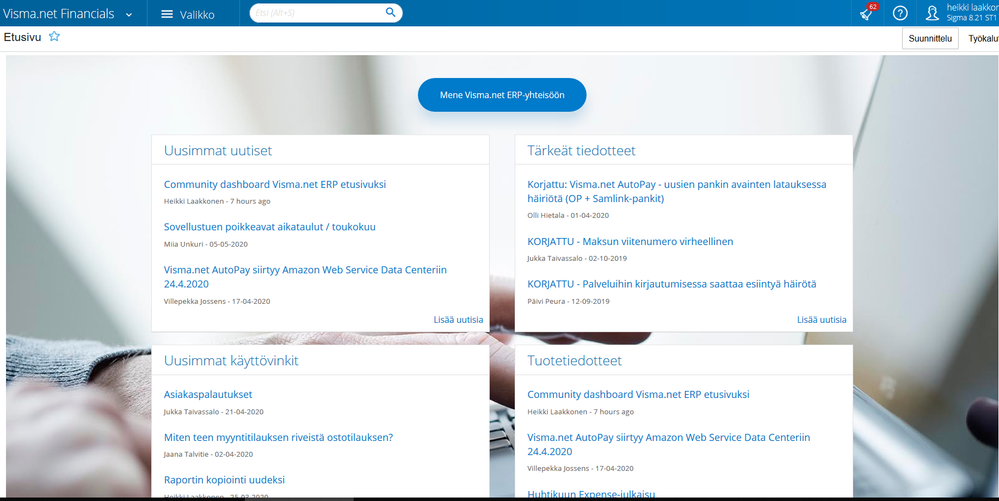Open Community dashboard article under Tuotetiedotteet
This screenshot has width=999, height=501.
[638, 395]
